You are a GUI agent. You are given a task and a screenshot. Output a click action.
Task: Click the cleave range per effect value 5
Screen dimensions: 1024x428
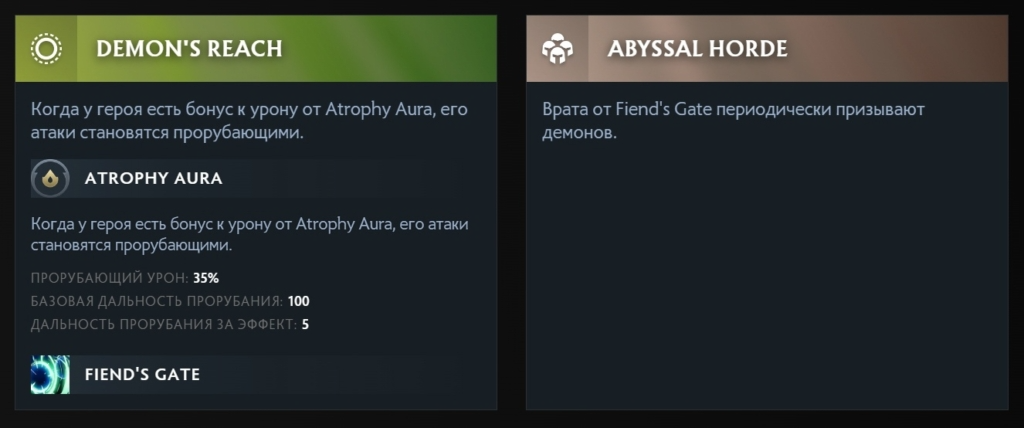pyautogui.click(x=305, y=324)
